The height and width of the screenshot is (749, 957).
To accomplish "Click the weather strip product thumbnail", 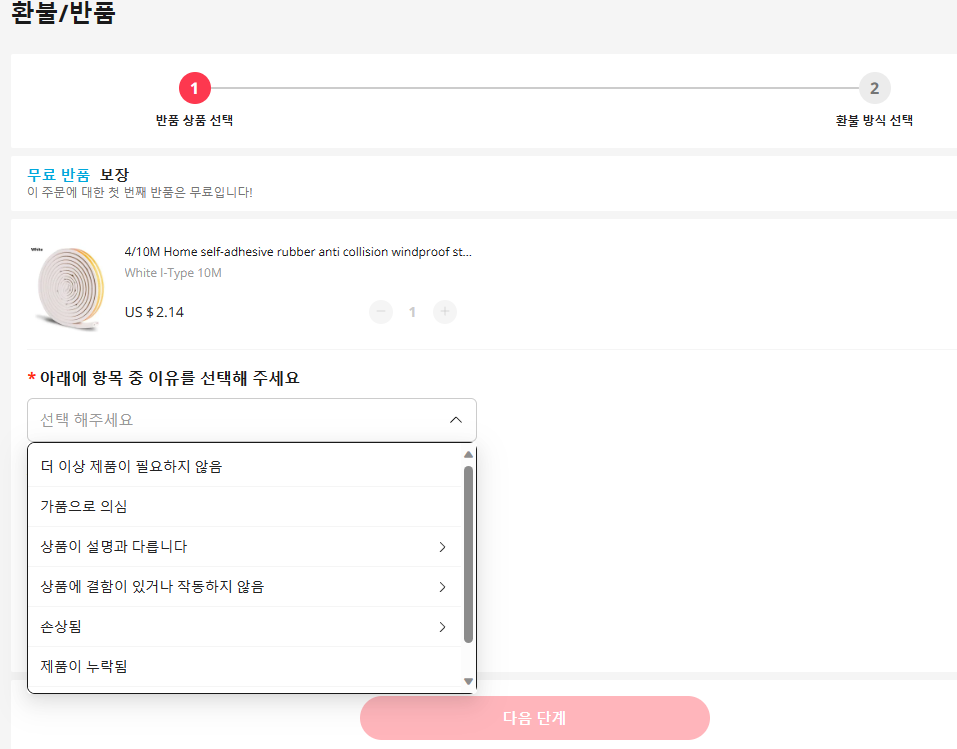I will (x=68, y=288).
